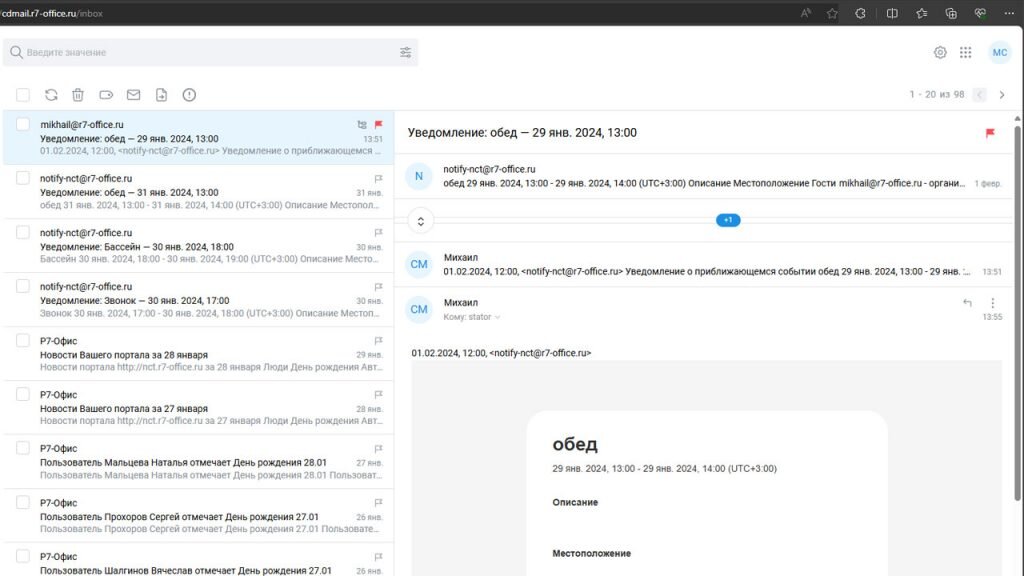Viewport: 1024px width, 576px height.
Task: Flag the обед 31 янв. notification
Action: point(378,178)
